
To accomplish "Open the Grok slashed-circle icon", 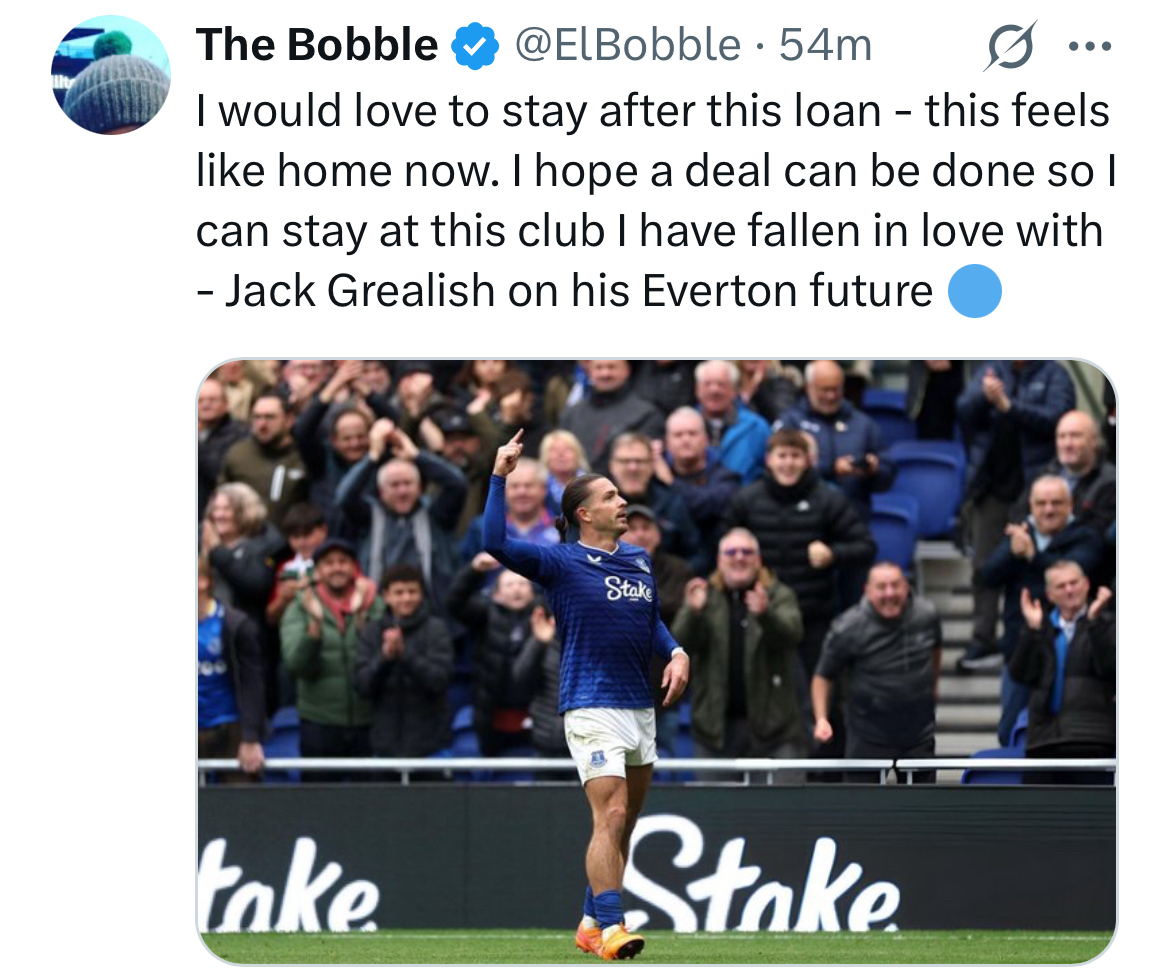I will pyautogui.click(x=1009, y=46).
